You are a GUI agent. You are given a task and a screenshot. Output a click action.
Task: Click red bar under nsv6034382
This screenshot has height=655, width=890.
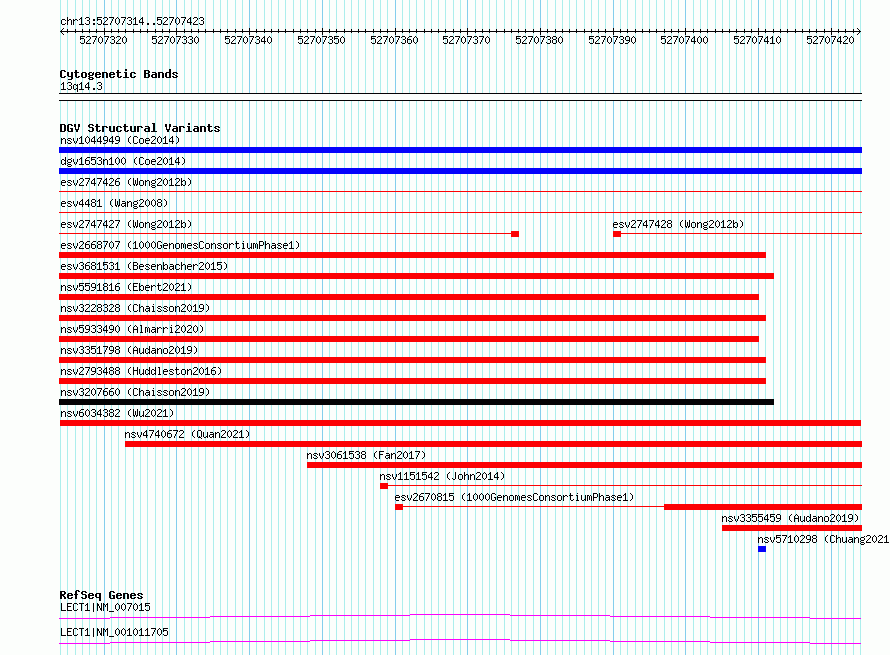pyautogui.click(x=460, y=423)
